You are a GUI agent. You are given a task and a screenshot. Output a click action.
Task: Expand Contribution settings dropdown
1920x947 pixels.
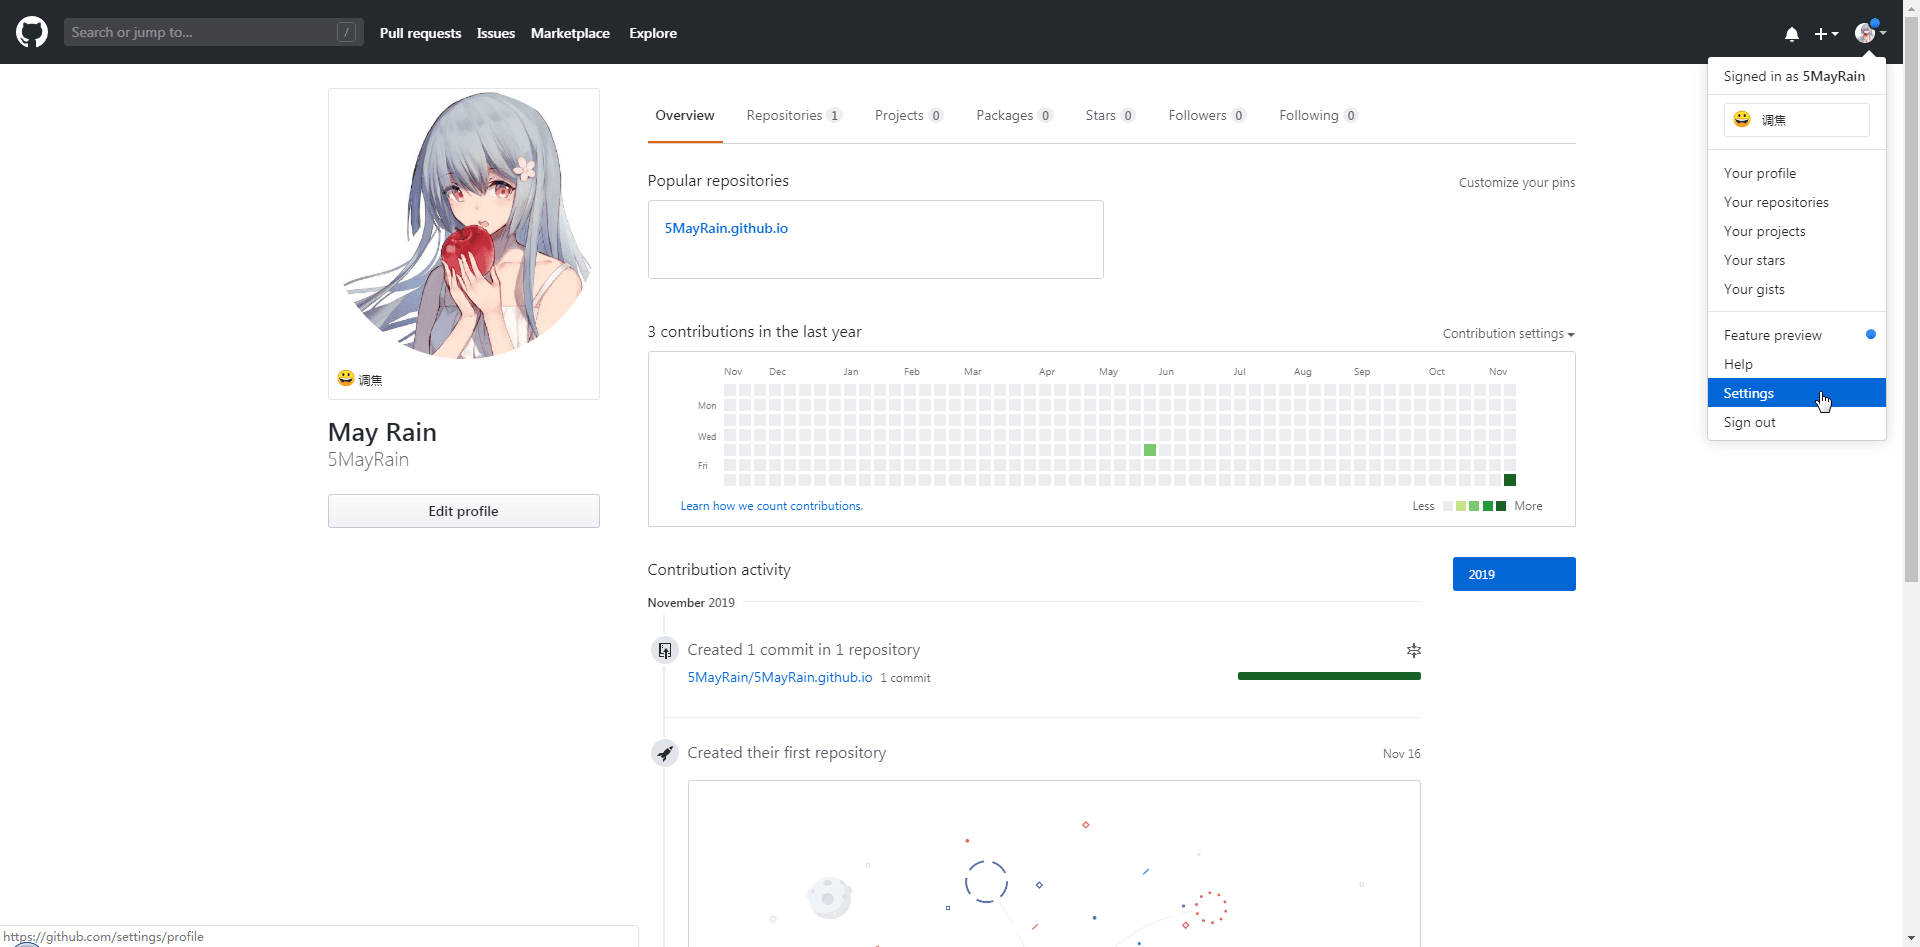(x=1508, y=334)
